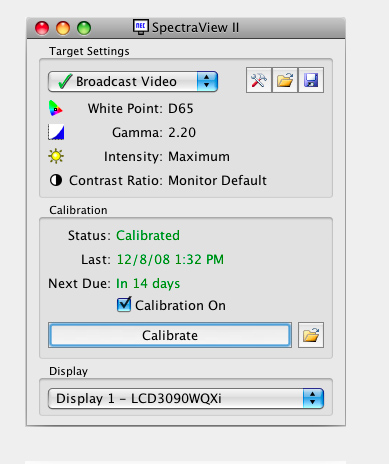Image resolution: width=389 pixels, height=464 pixels.
Task: Click the Display section label
Action: click(x=69, y=371)
